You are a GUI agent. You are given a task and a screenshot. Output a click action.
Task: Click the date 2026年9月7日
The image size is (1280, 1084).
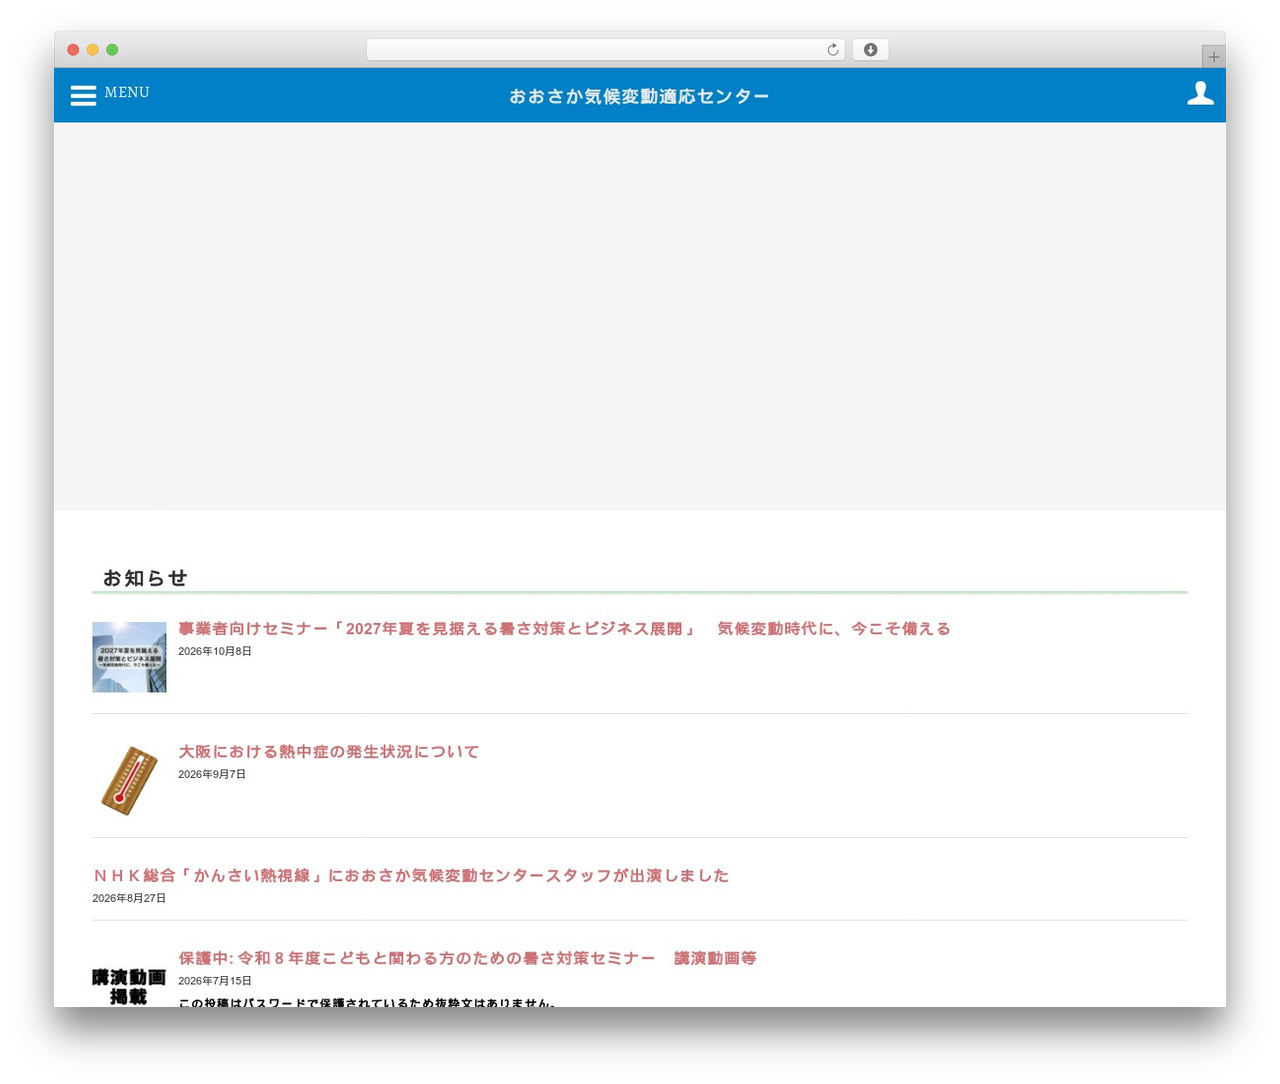coord(212,774)
